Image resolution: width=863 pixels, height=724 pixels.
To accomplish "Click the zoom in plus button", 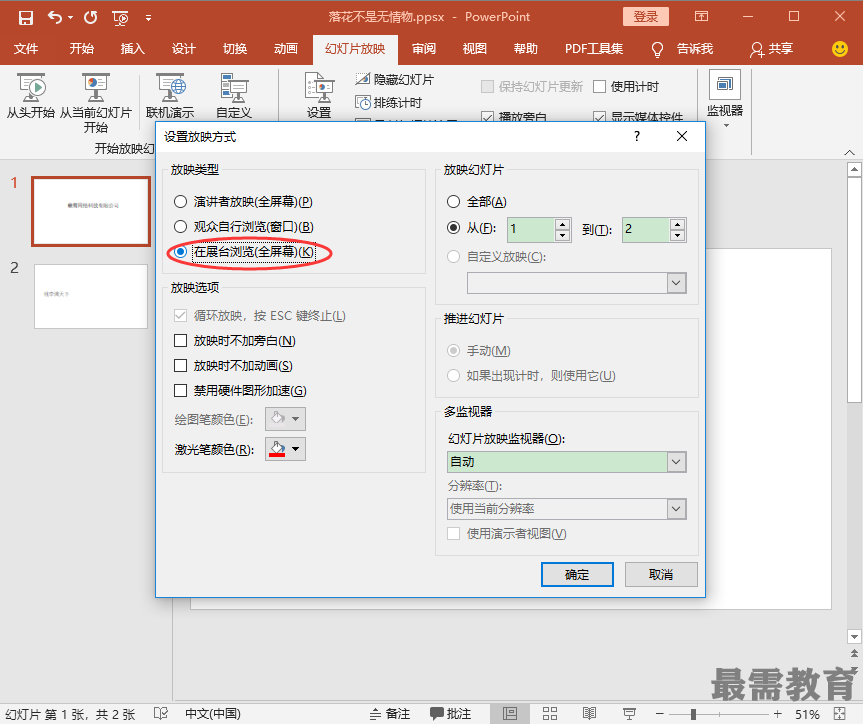I will [778, 714].
